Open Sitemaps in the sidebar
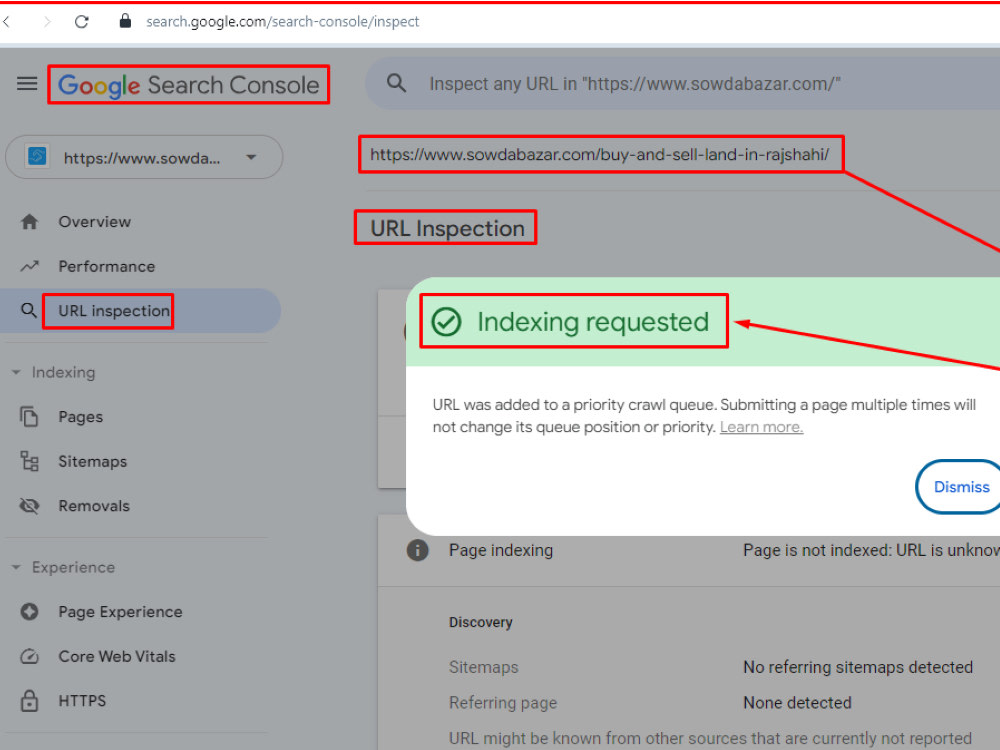 (92, 462)
